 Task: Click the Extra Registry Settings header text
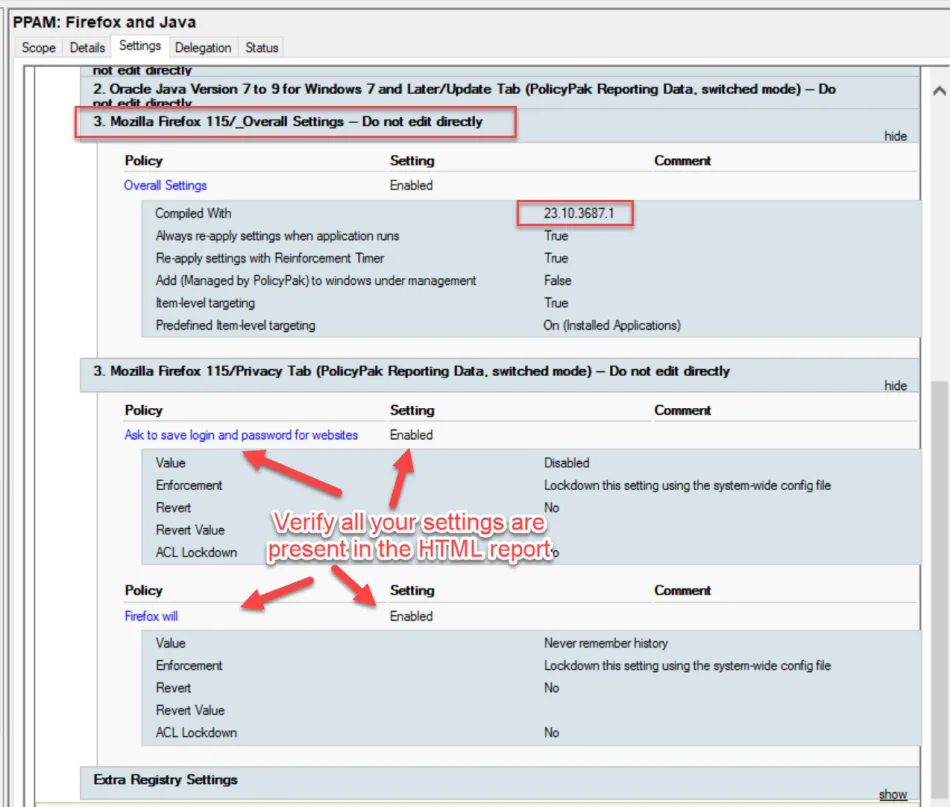coord(165,779)
